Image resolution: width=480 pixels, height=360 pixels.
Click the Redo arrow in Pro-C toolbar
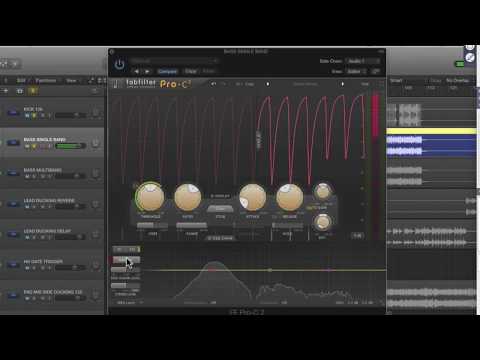click(x=224, y=84)
